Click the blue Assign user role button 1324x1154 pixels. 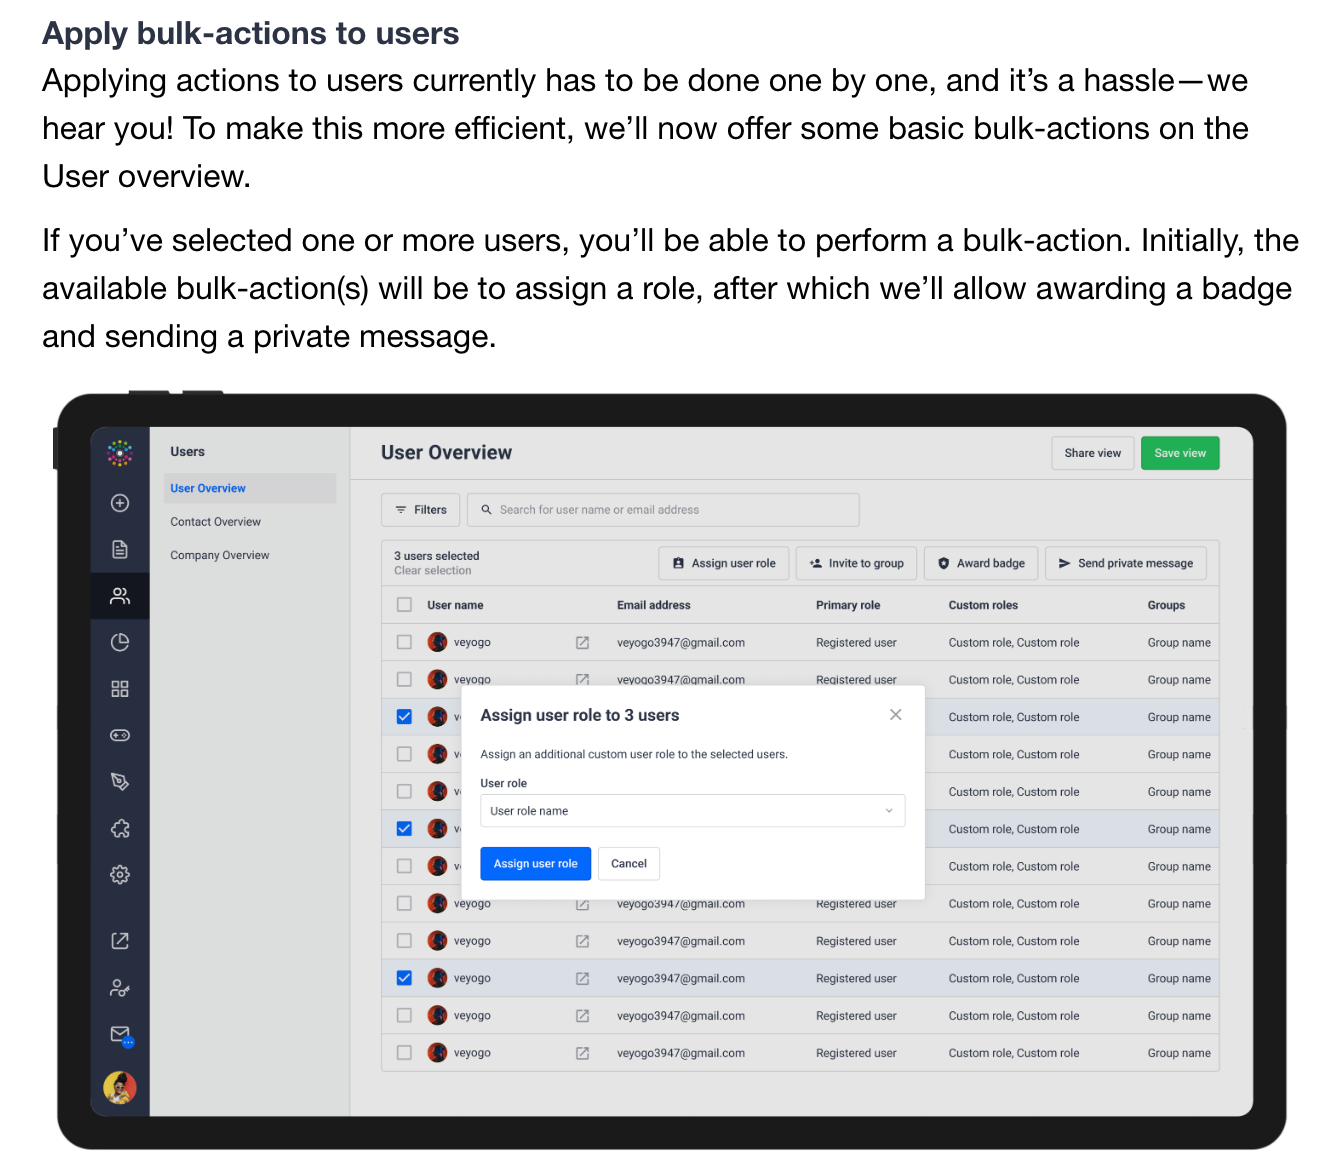coord(536,864)
